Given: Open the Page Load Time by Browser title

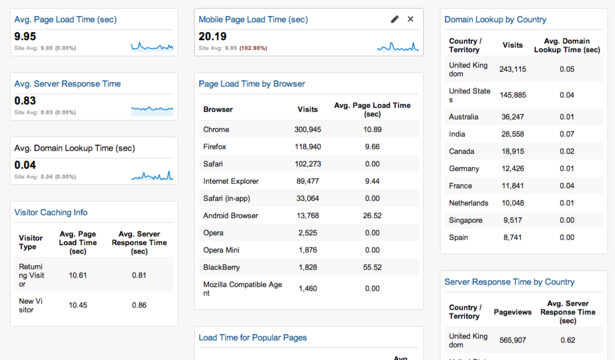Looking at the screenshot, I should click(x=252, y=84).
